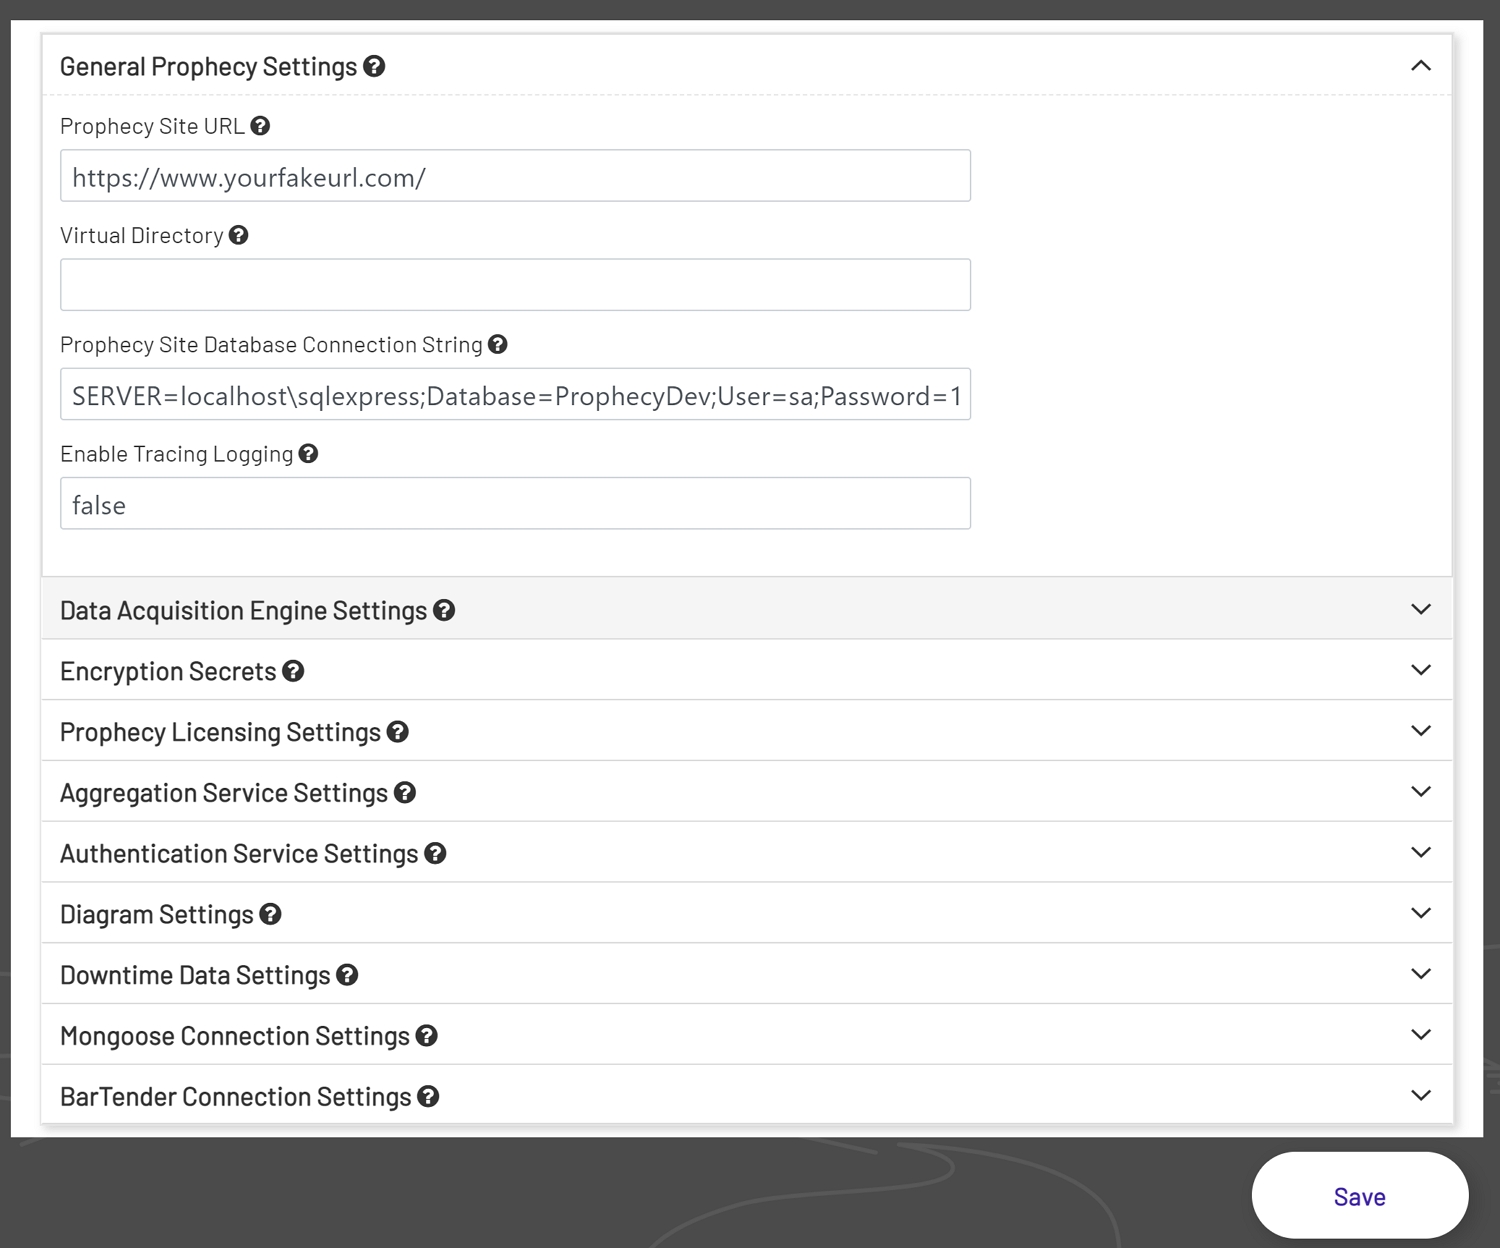This screenshot has height=1248, width=1500.
Task: View help for Database Connection String
Action: (x=498, y=344)
